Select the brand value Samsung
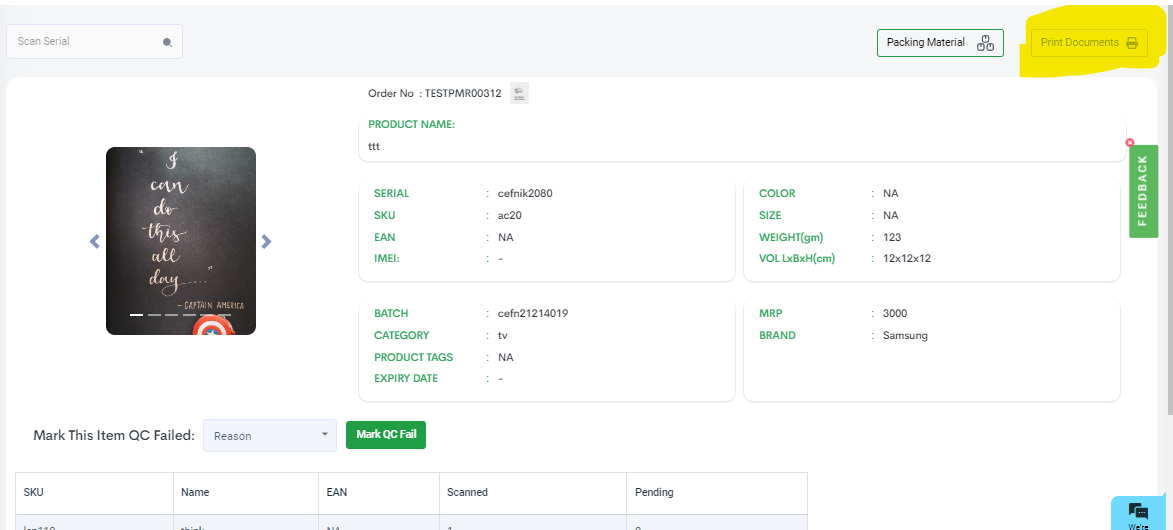 tap(905, 335)
